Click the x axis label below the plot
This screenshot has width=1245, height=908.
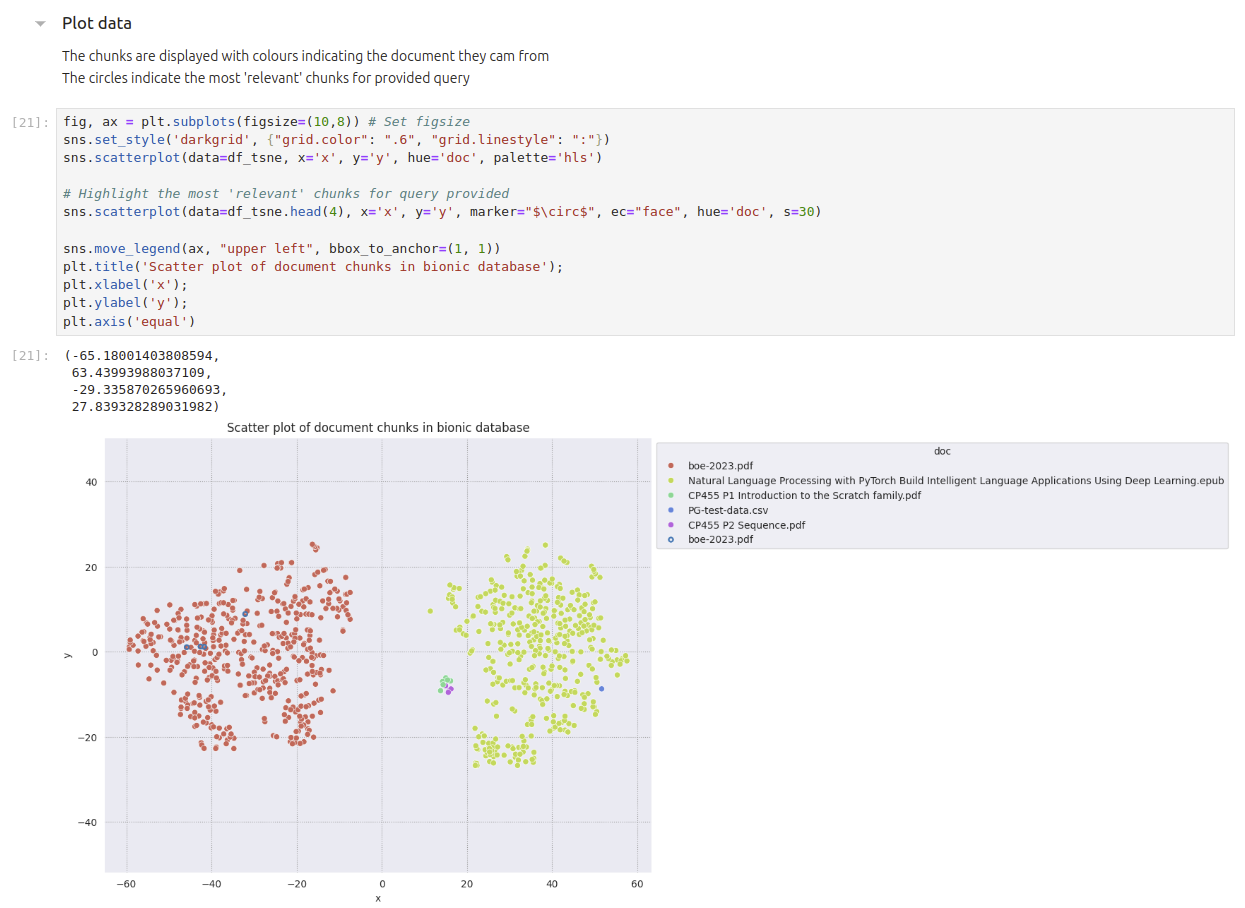click(x=378, y=898)
